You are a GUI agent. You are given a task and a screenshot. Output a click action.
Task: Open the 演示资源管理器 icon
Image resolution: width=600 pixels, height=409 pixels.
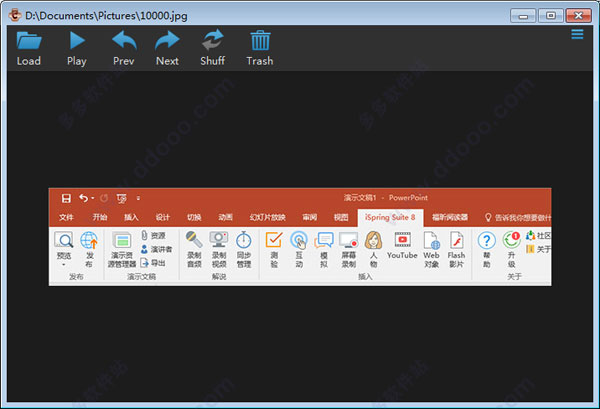122,240
